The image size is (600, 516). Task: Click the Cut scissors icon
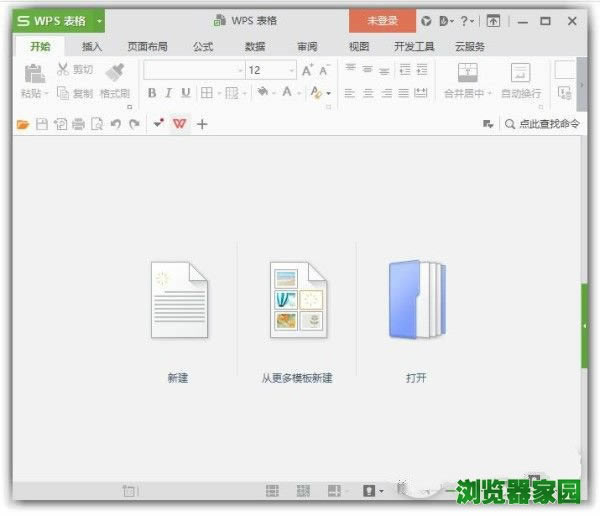63,69
